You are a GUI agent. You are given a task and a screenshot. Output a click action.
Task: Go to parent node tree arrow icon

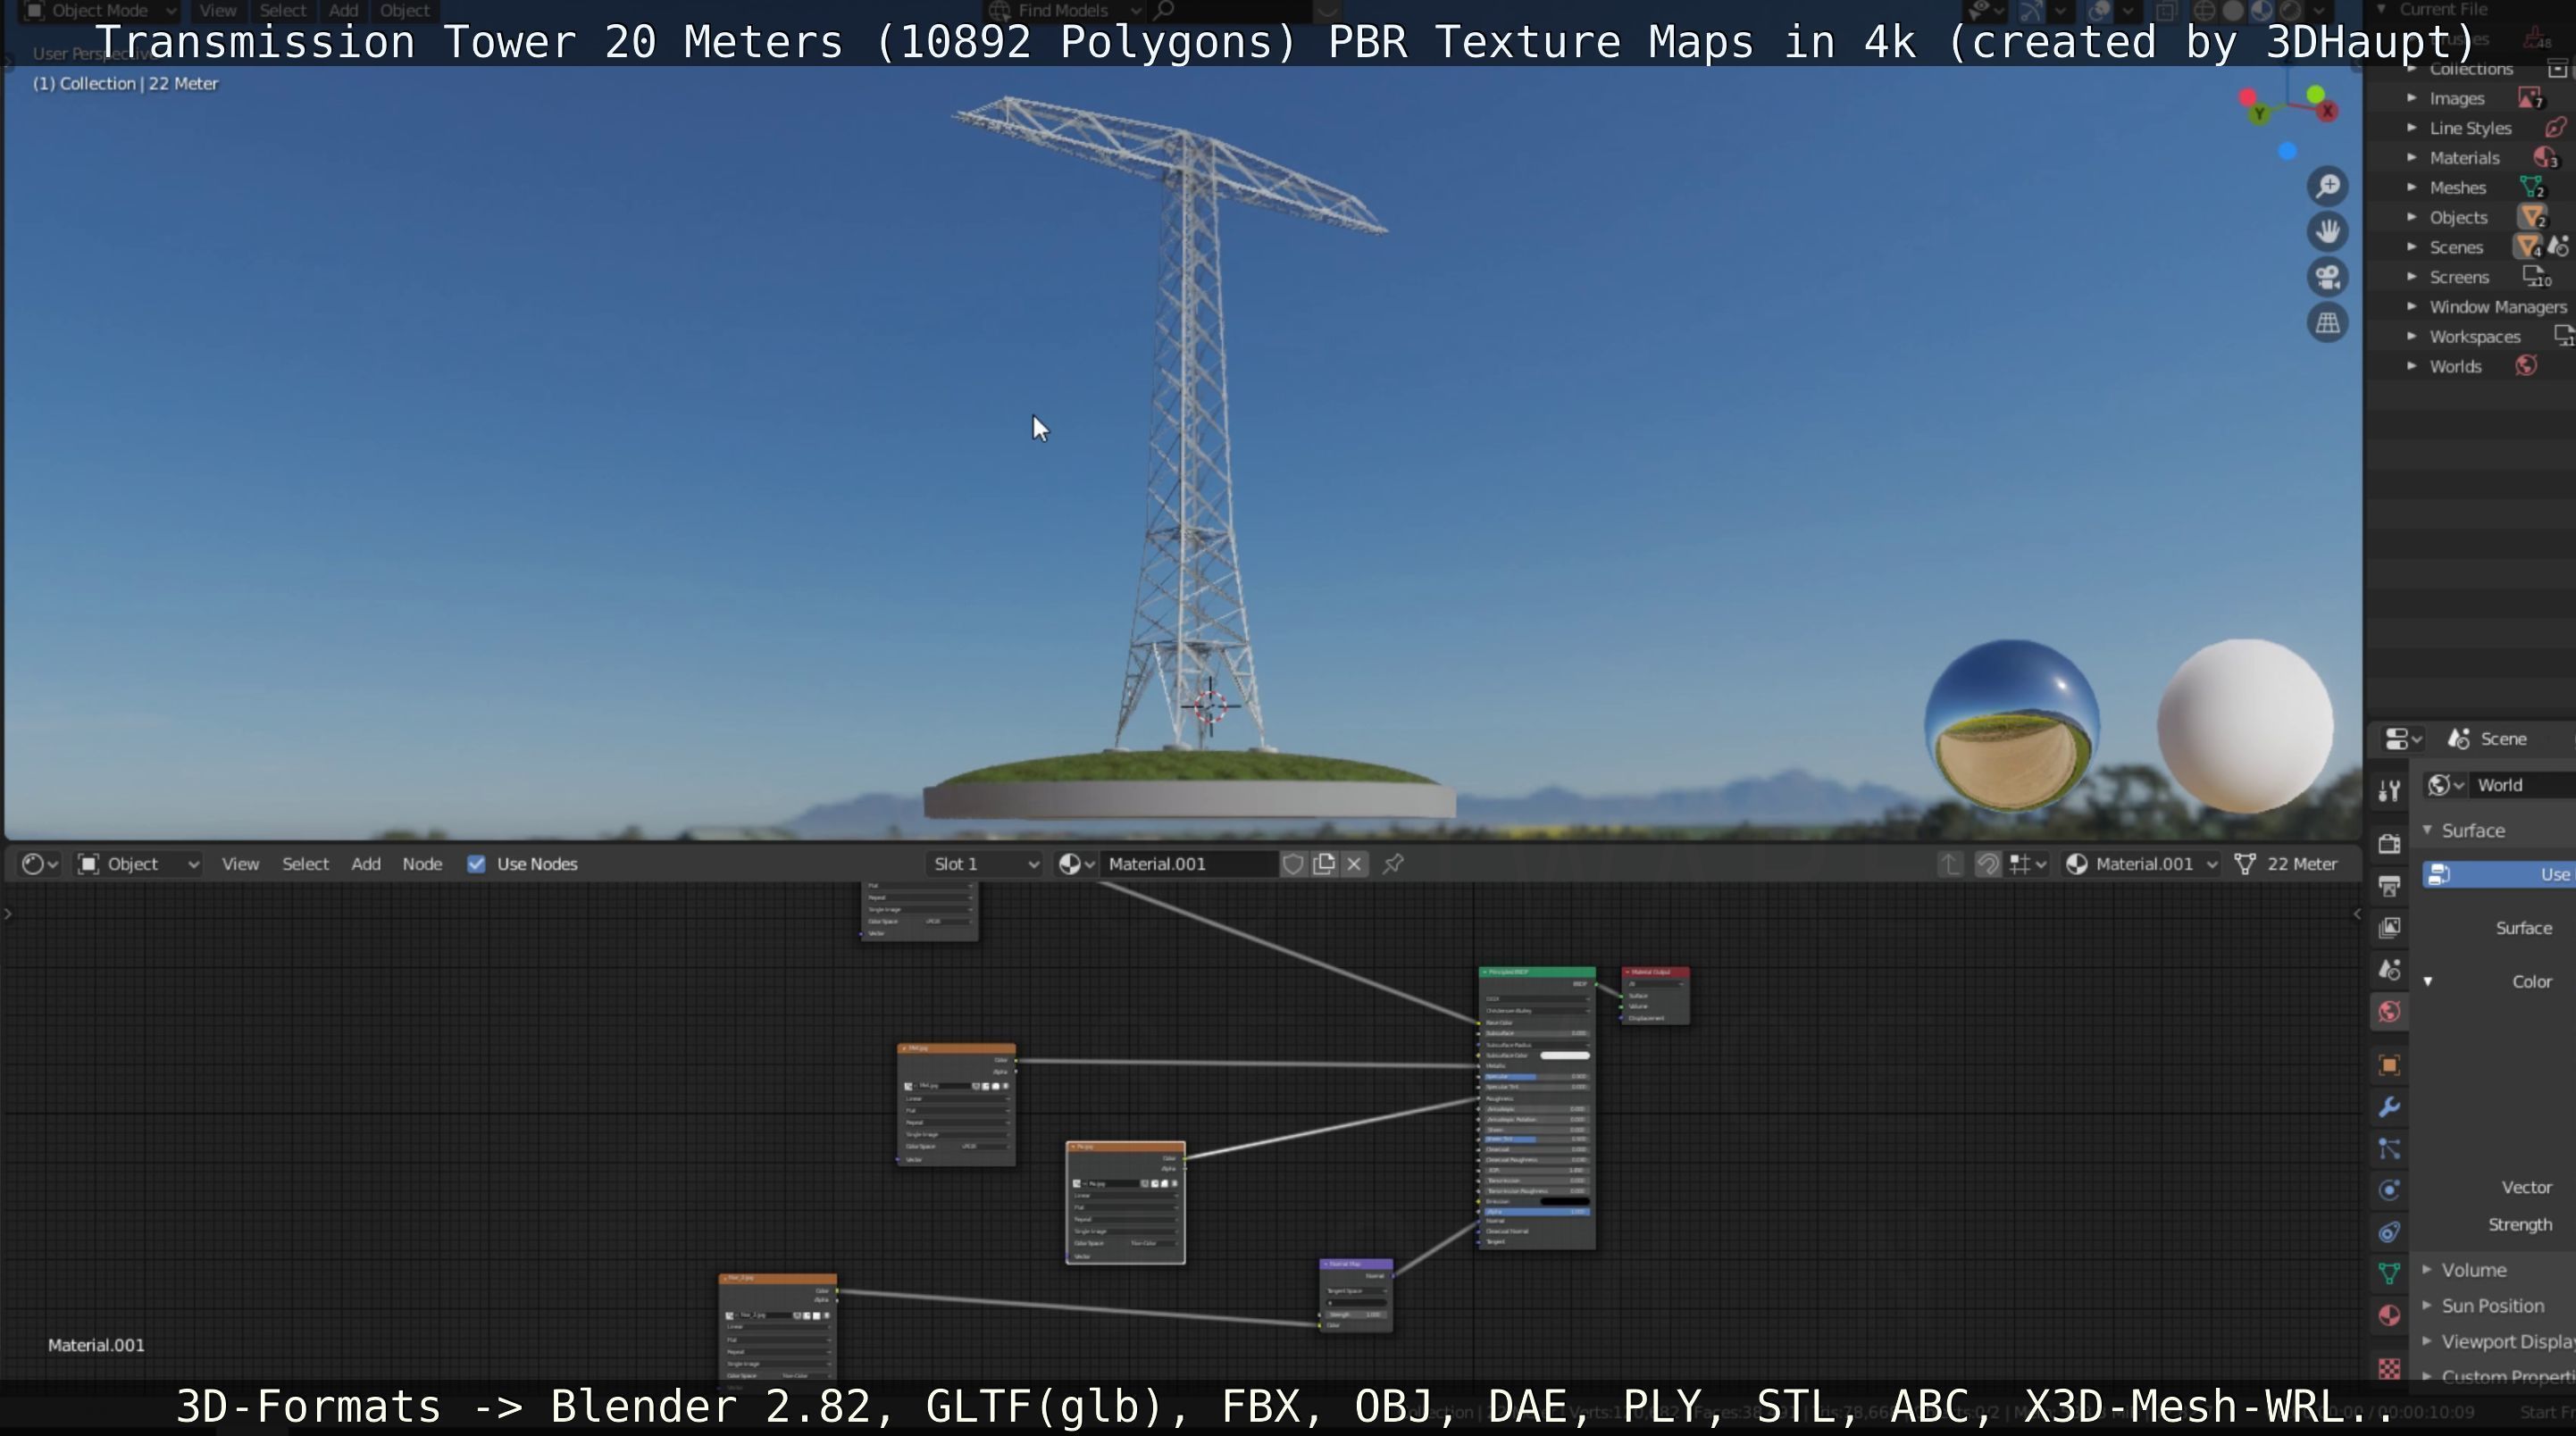(x=1950, y=864)
